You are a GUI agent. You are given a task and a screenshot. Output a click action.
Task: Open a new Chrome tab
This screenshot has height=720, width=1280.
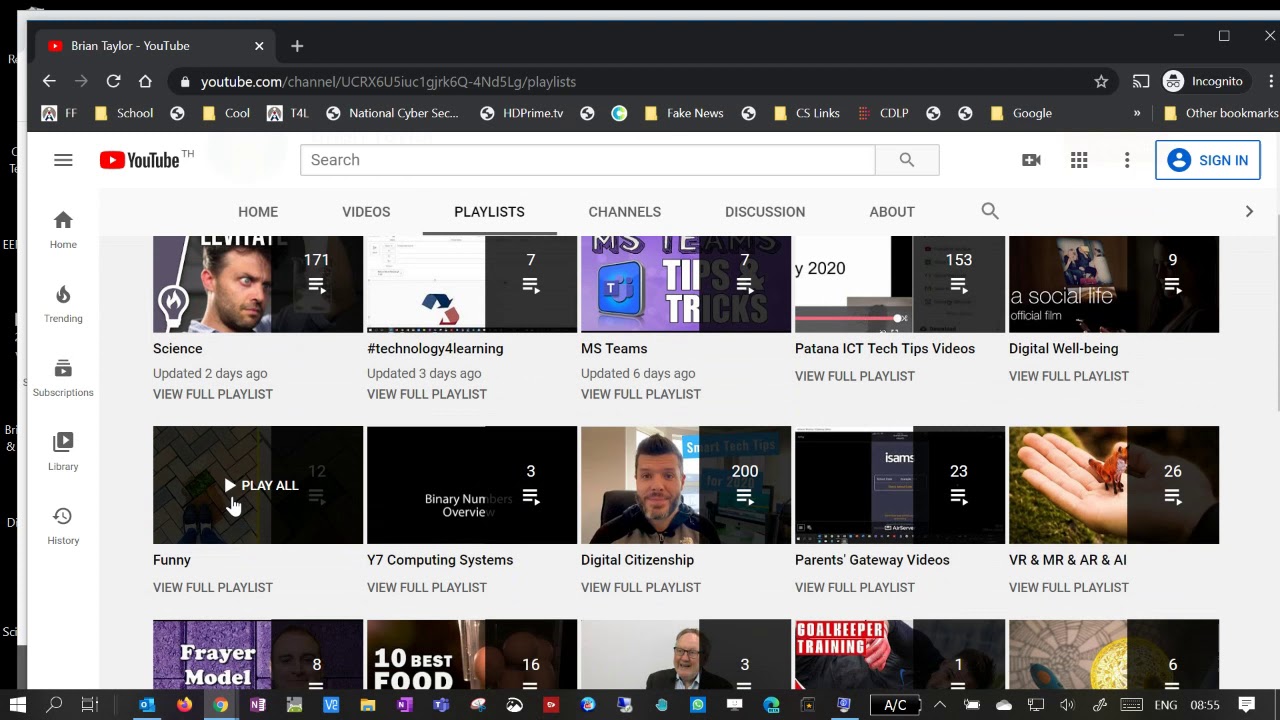point(297,46)
